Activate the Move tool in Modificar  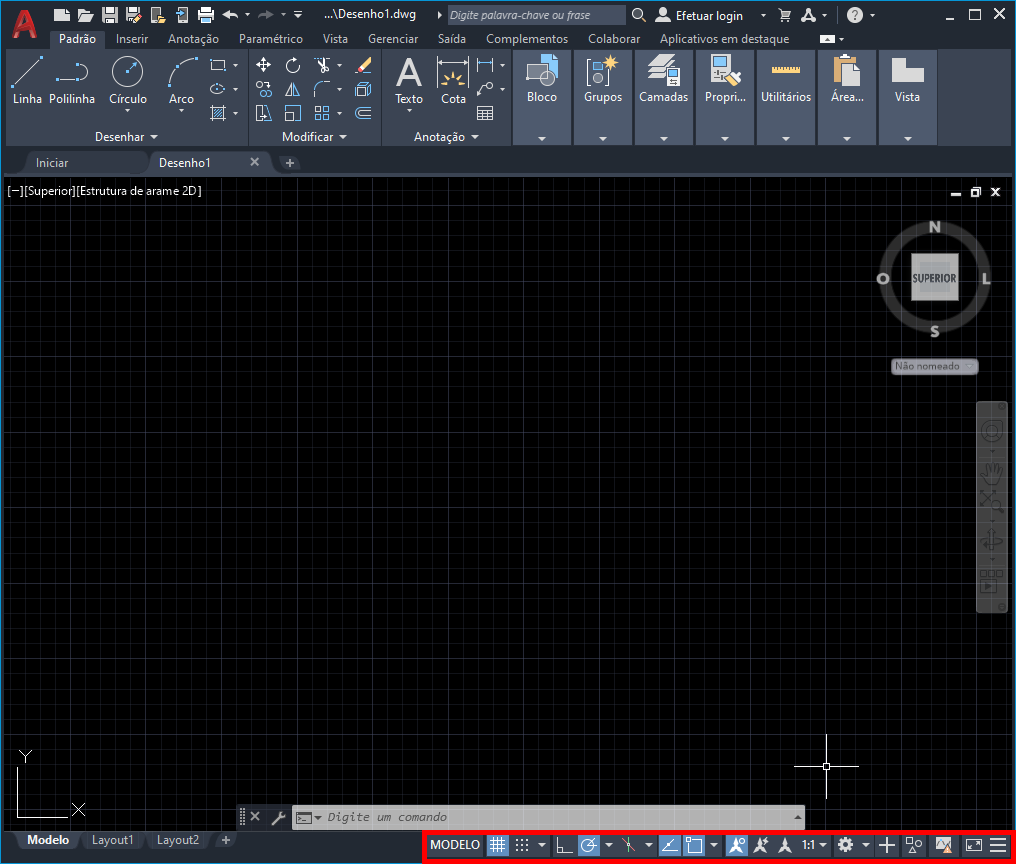263,65
